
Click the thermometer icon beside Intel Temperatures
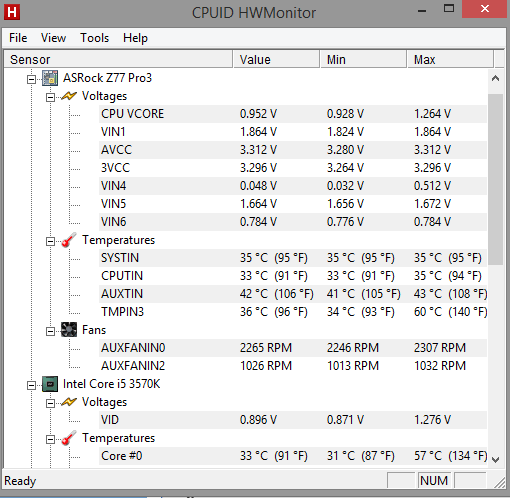point(69,438)
